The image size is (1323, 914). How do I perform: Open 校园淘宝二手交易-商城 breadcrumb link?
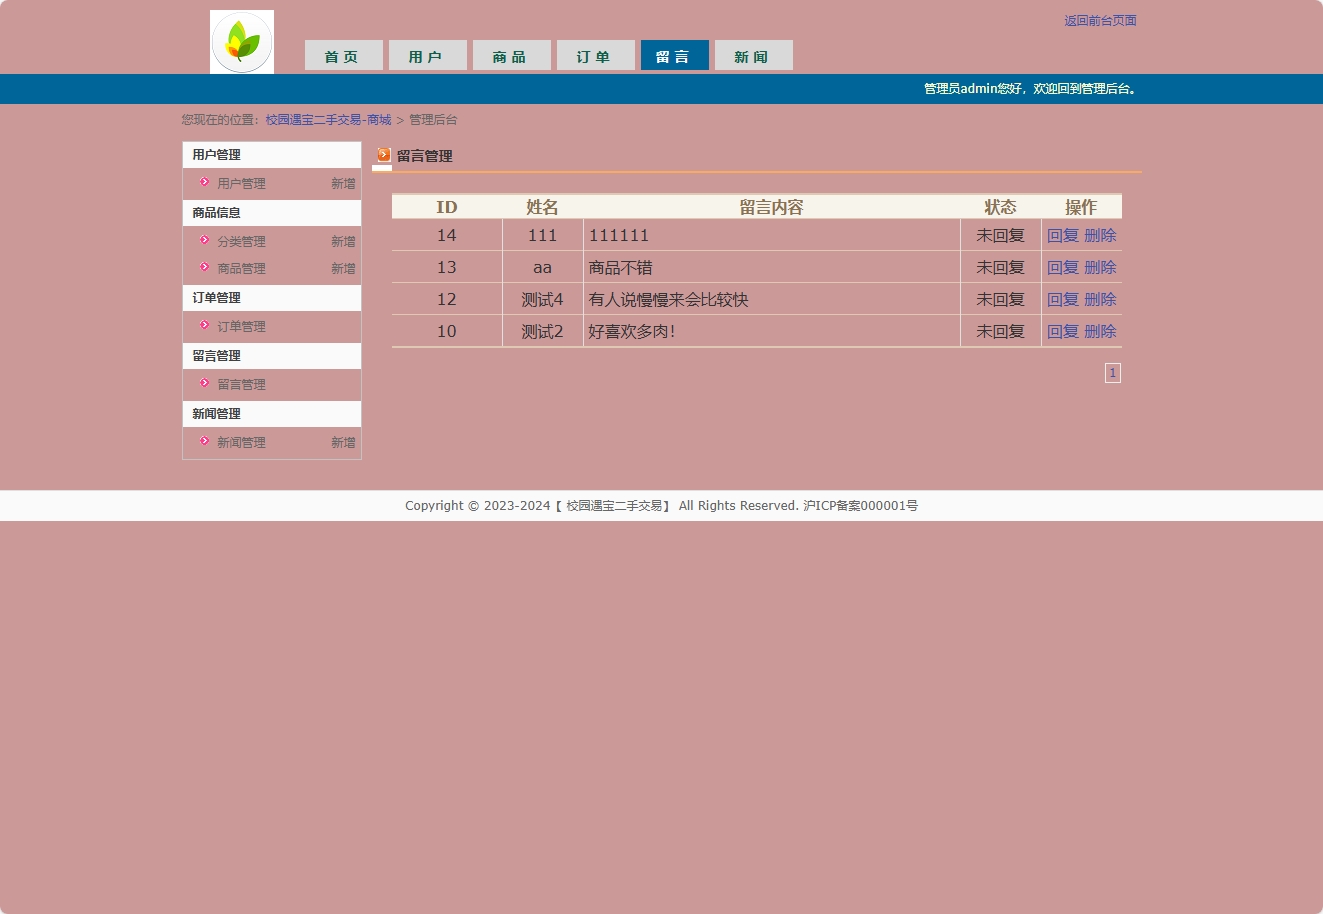[328, 119]
